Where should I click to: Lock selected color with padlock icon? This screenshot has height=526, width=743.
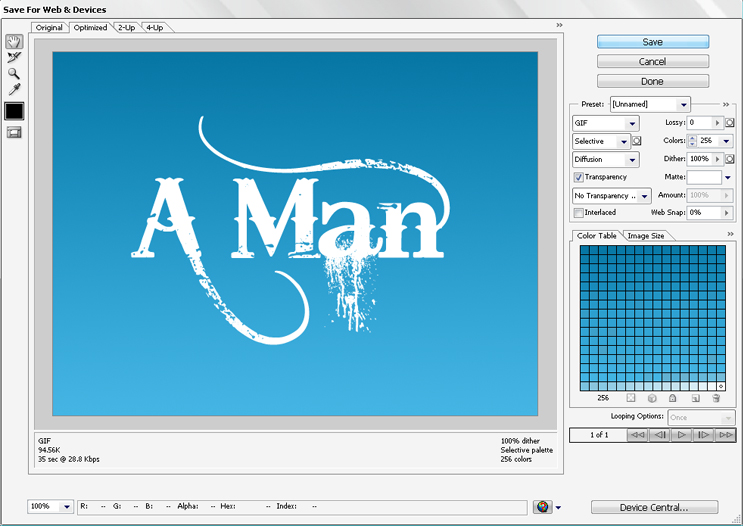673,398
